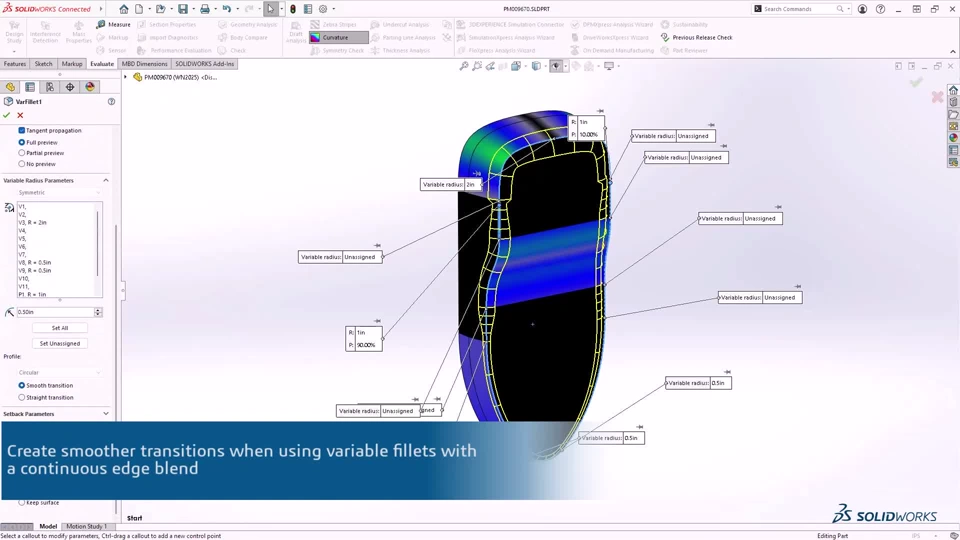
Task: Select the Full preview option
Action: (21, 142)
